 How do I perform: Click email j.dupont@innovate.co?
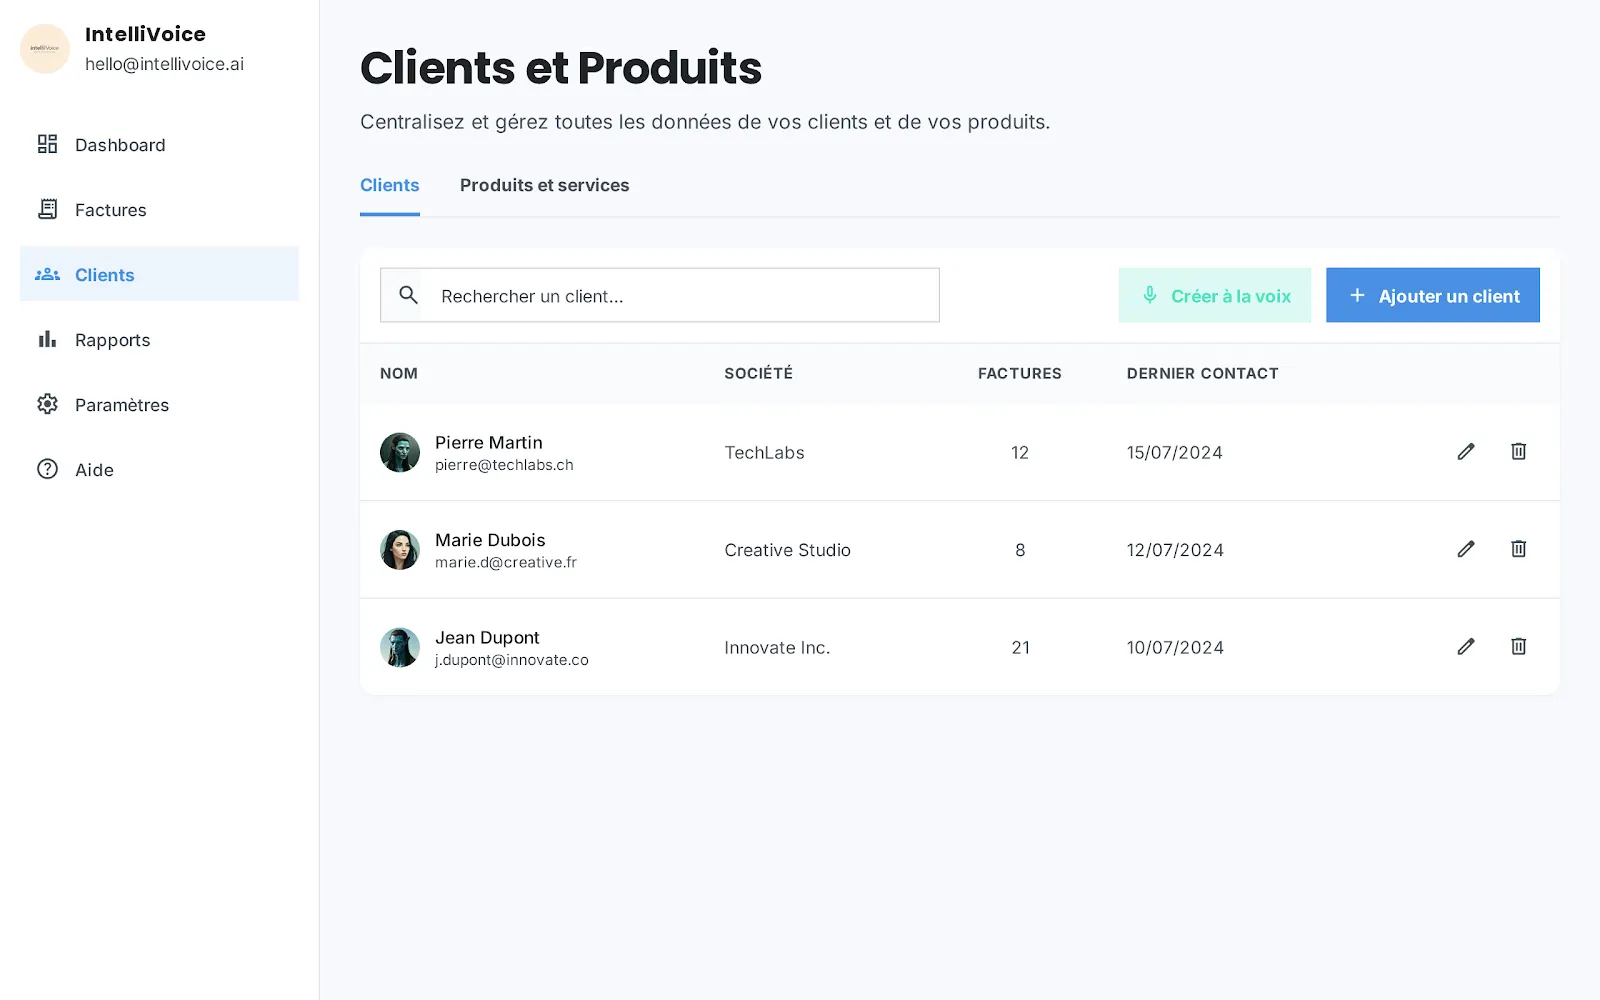click(512, 660)
